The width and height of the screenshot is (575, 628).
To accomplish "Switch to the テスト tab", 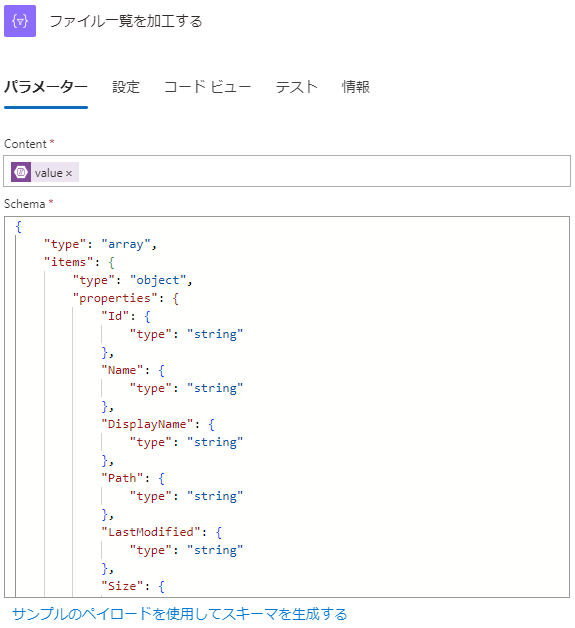I will 296,87.
